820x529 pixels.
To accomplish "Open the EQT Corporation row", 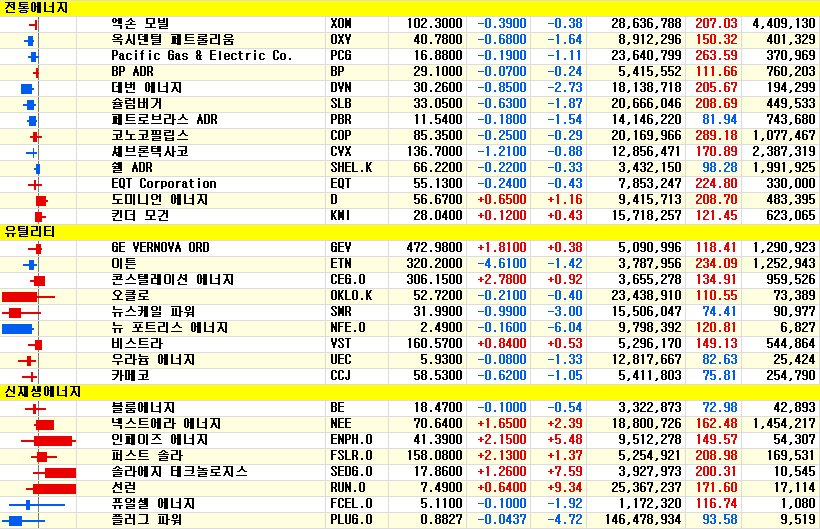I will click(410, 184).
